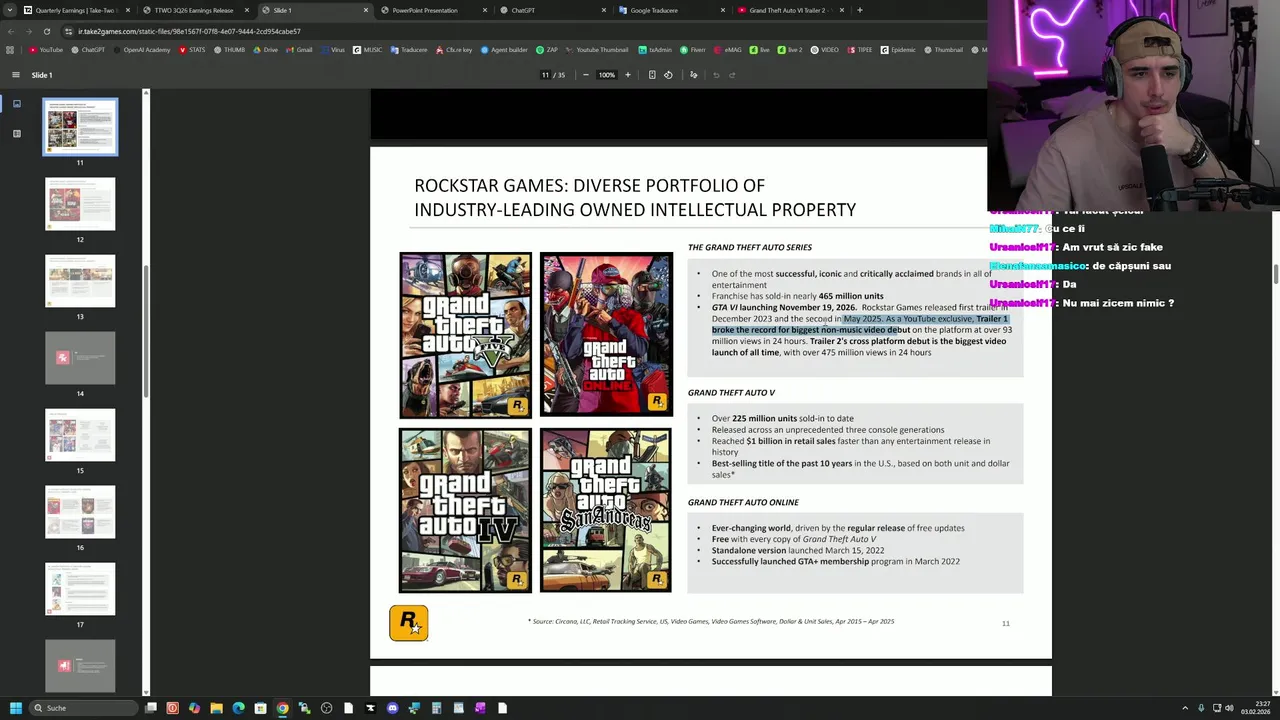
Task: Click the GRAND THEFT AUTO ONLINE heading
Action: (743, 502)
